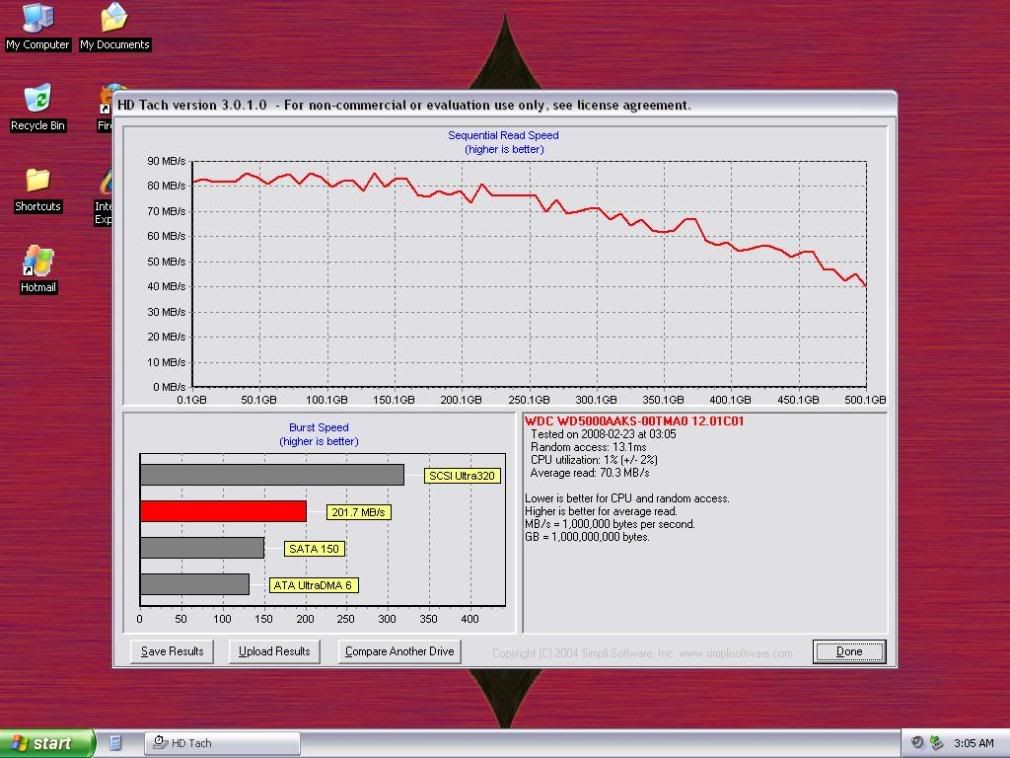Click the red burst speed bar

pyautogui.click(x=224, y=511)
